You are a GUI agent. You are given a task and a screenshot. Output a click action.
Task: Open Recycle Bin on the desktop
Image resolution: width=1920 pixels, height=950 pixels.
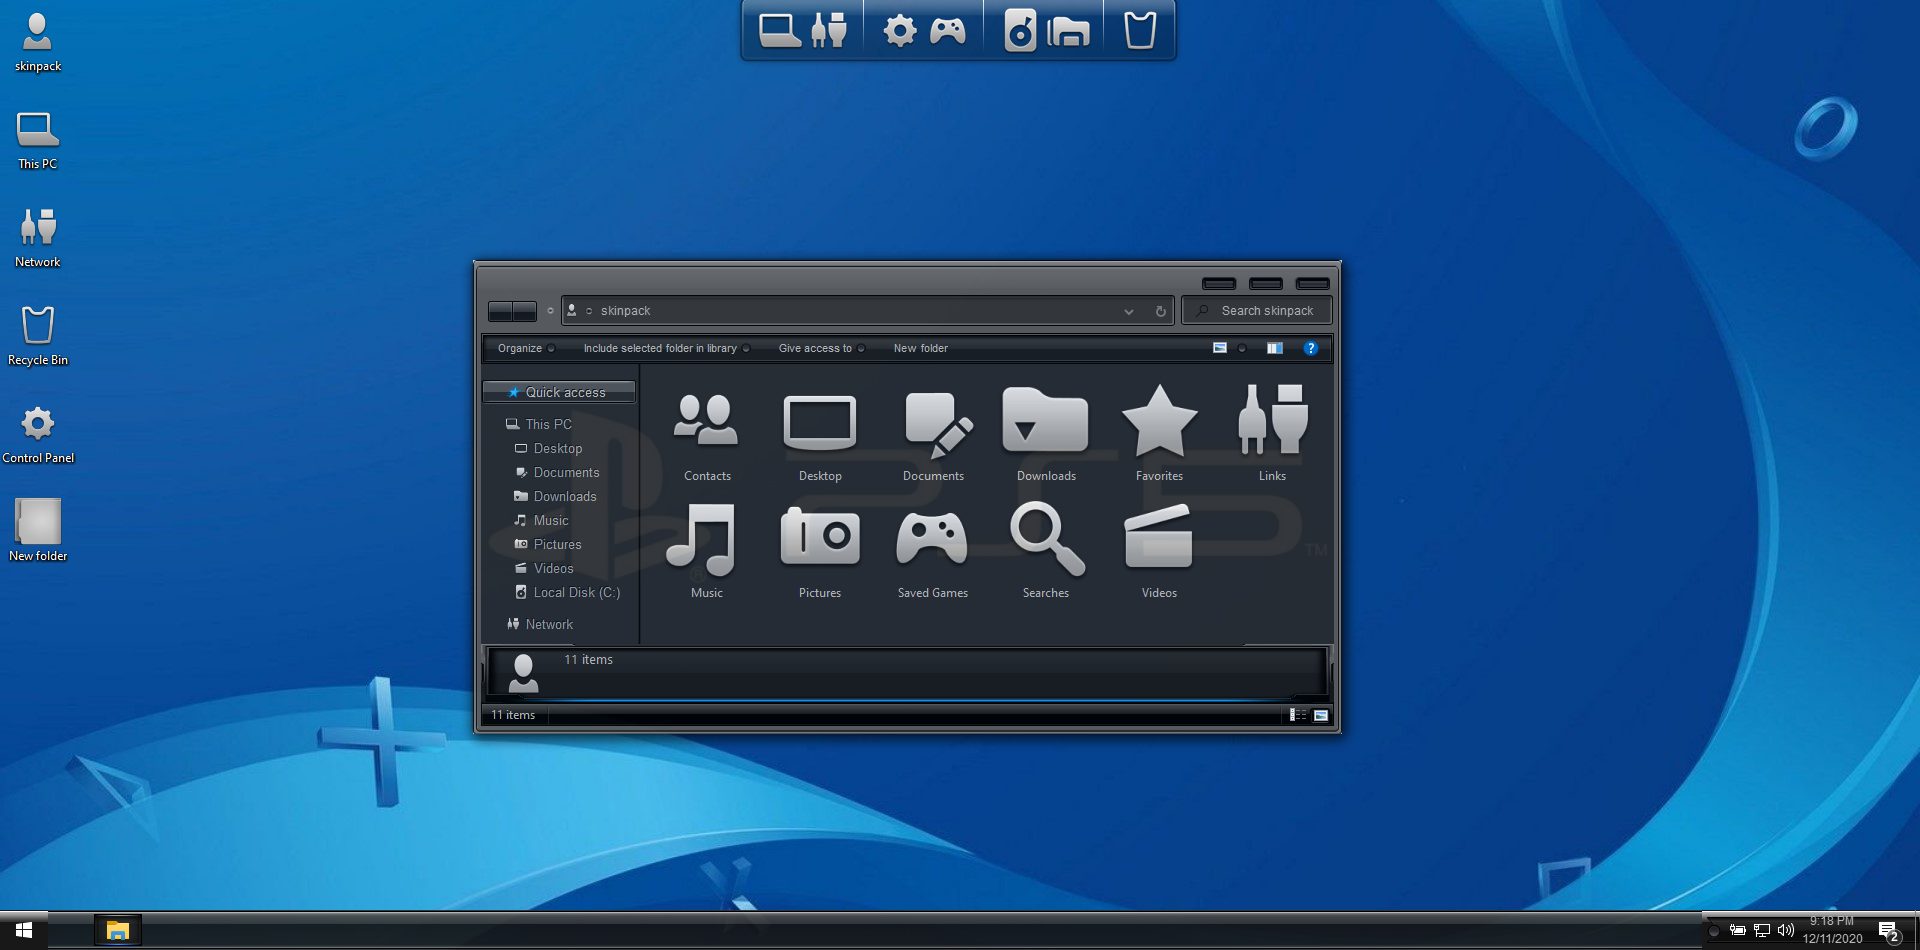pyautogui.click(x=38, y=335)
